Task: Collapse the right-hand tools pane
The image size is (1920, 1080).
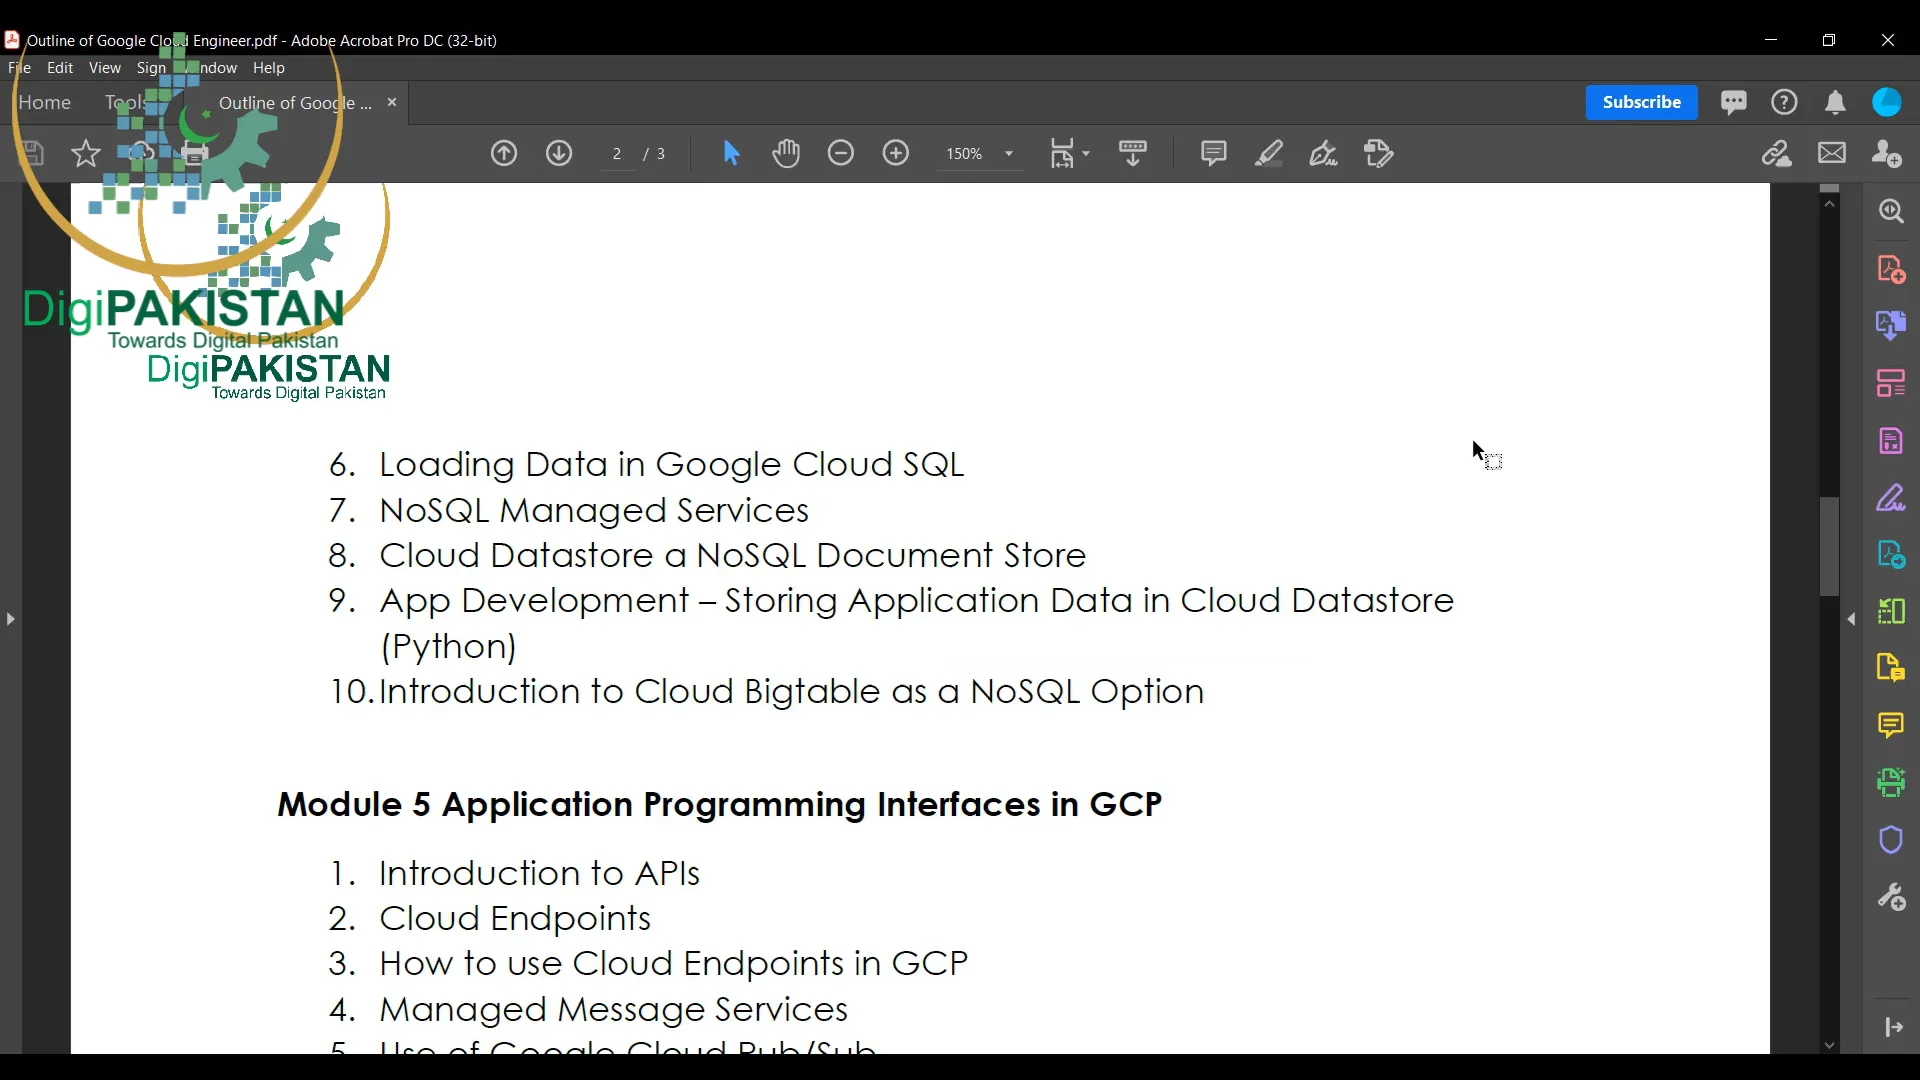Action: pos(1852,619)
